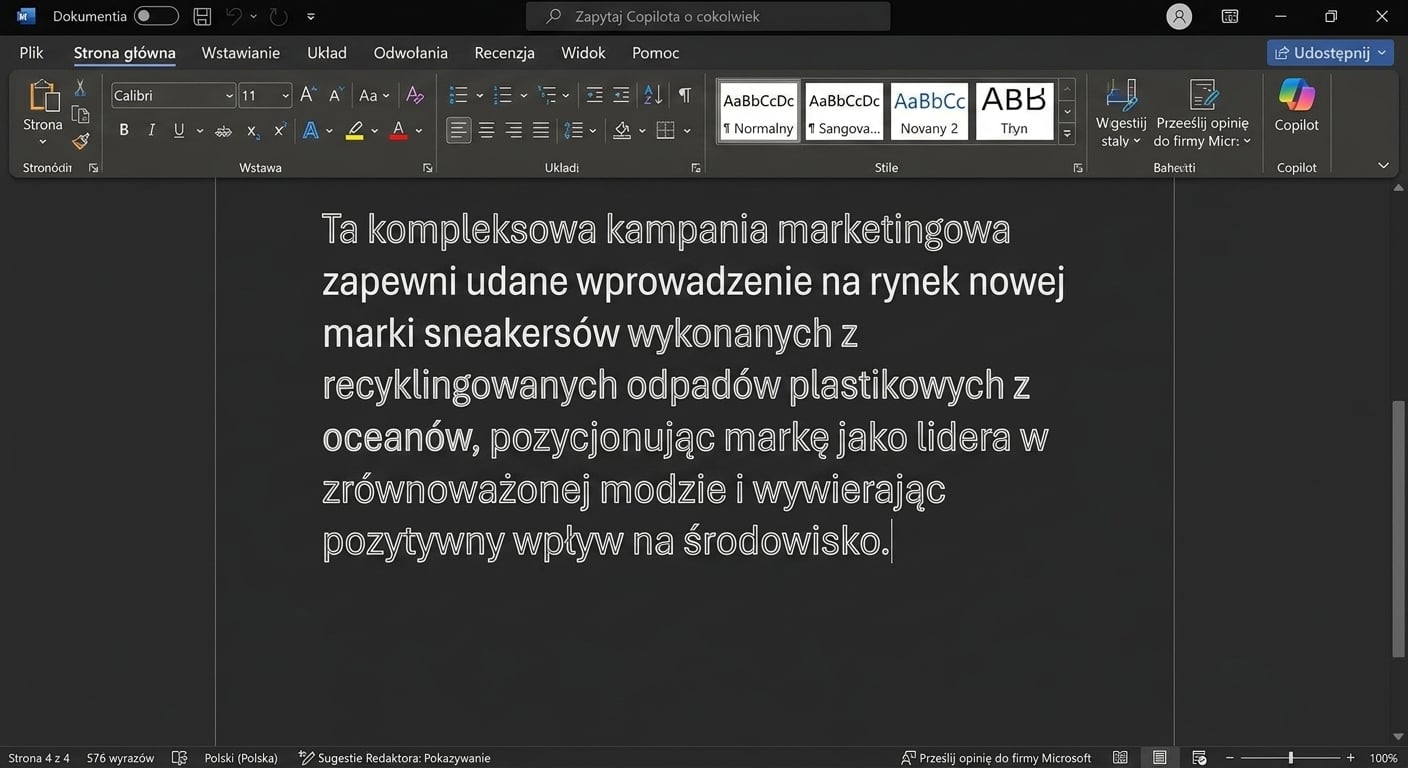Toggle paragraph marks pilcrow display

pos(684,95)
